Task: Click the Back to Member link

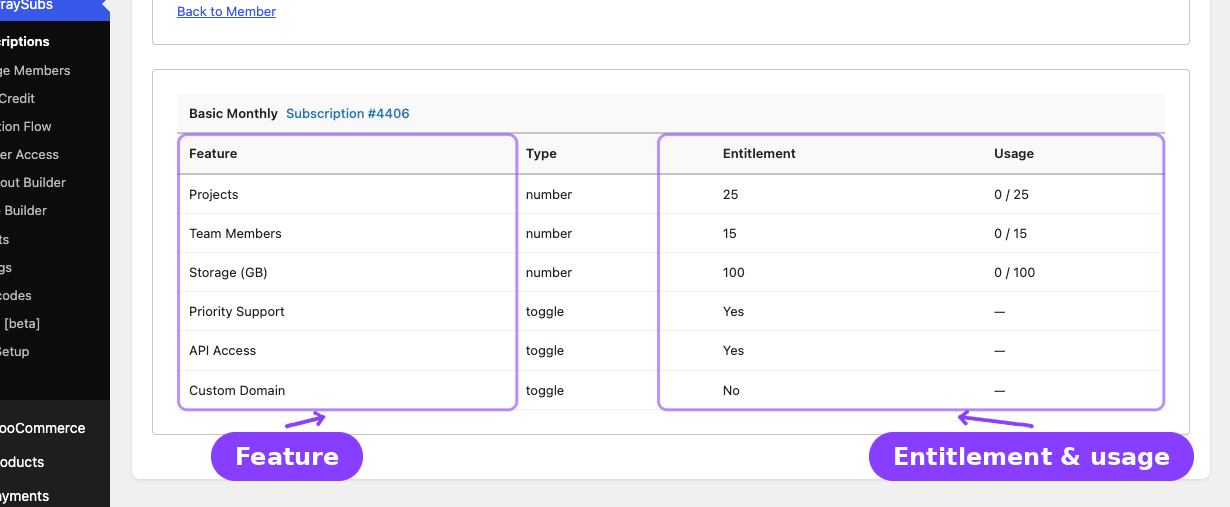Action: point(226,12)
